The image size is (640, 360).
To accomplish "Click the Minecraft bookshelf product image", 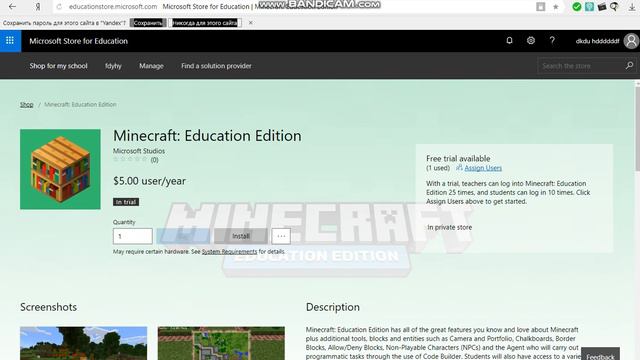I will [x=60, y=169].
